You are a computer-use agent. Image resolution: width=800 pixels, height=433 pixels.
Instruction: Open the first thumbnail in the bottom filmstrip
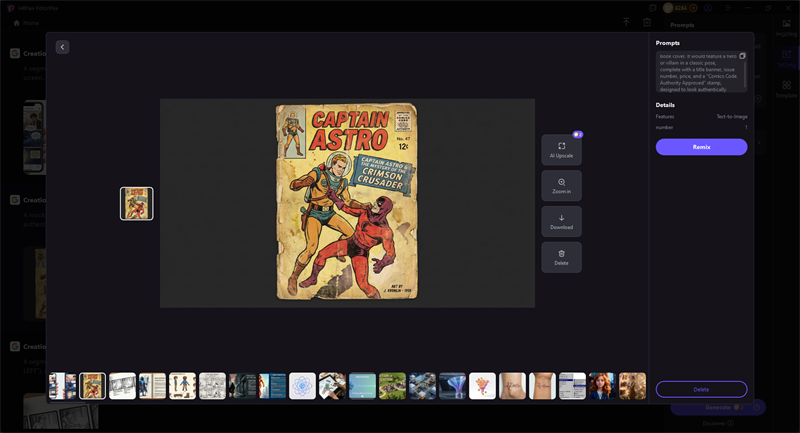63,386
